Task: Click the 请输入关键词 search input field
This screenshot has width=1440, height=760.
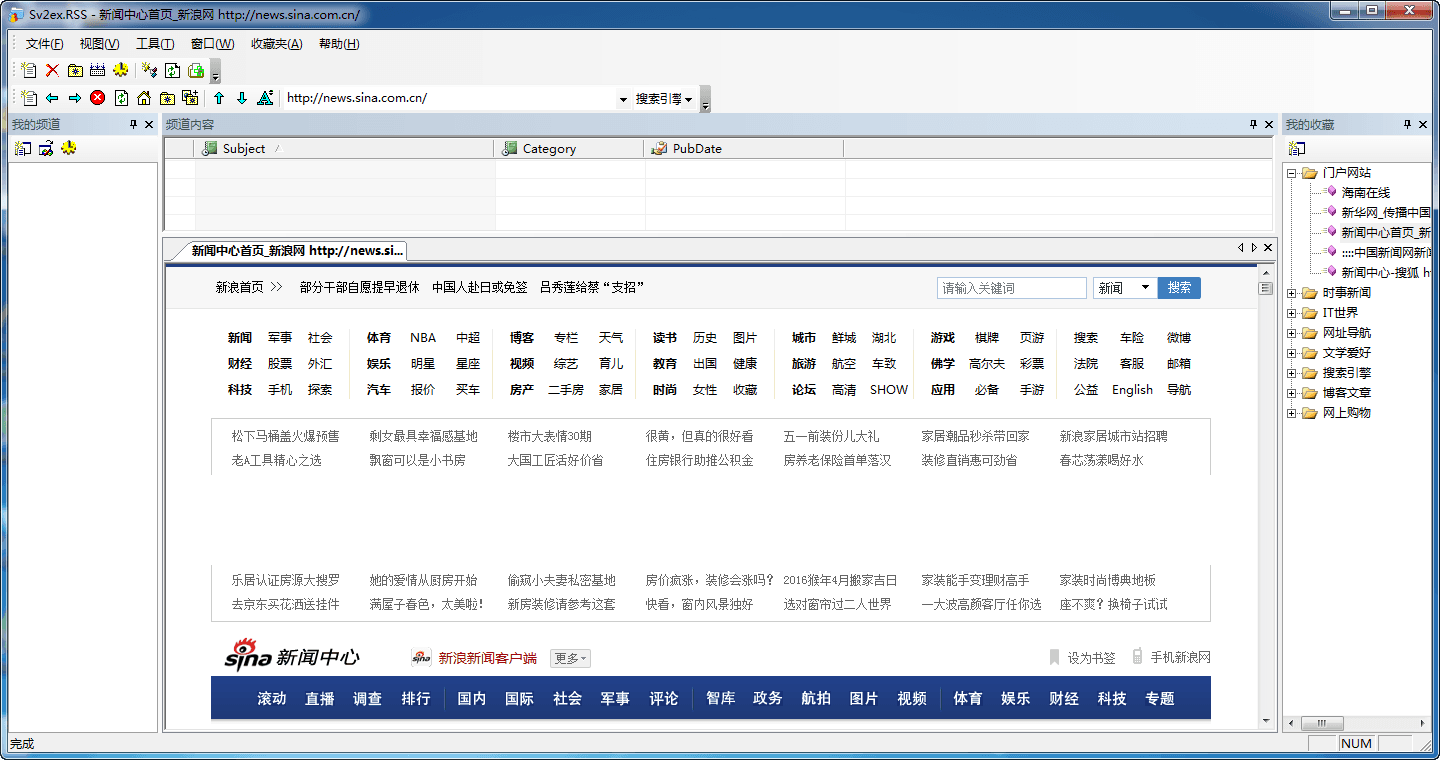Action: [x=1011, y=288]
